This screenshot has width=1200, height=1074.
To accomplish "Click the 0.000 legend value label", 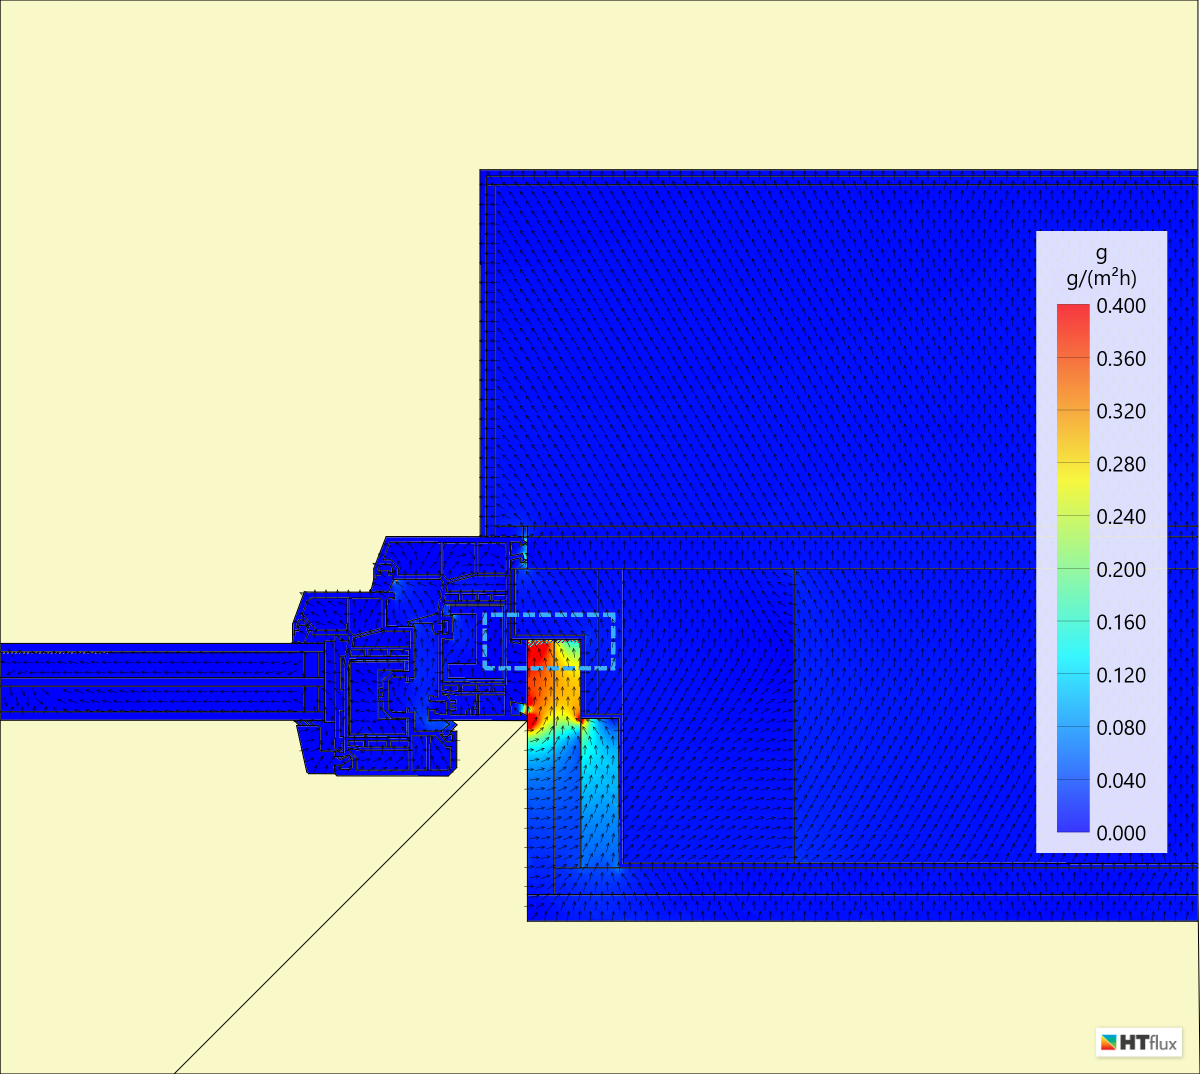I will pos(1121,833).
